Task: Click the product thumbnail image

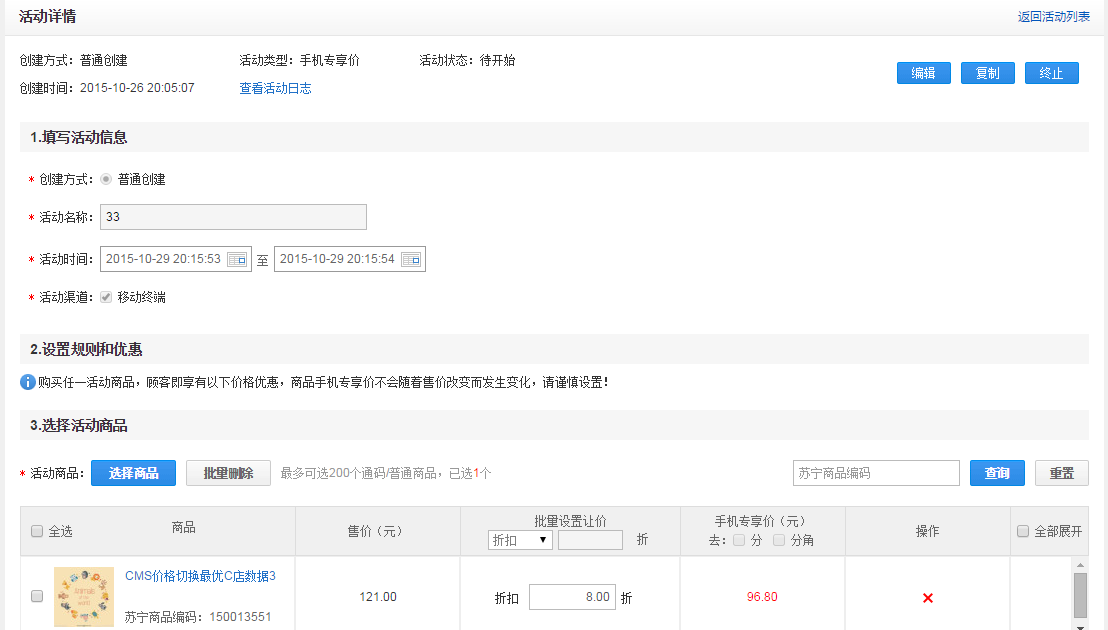Action: 84,597
